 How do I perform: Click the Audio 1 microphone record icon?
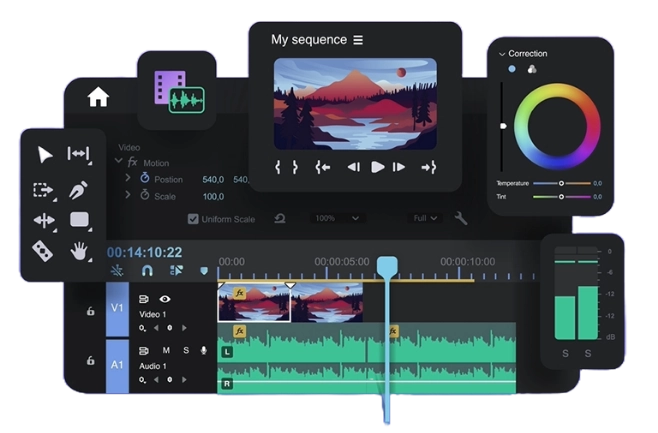[x=204, y=350]
